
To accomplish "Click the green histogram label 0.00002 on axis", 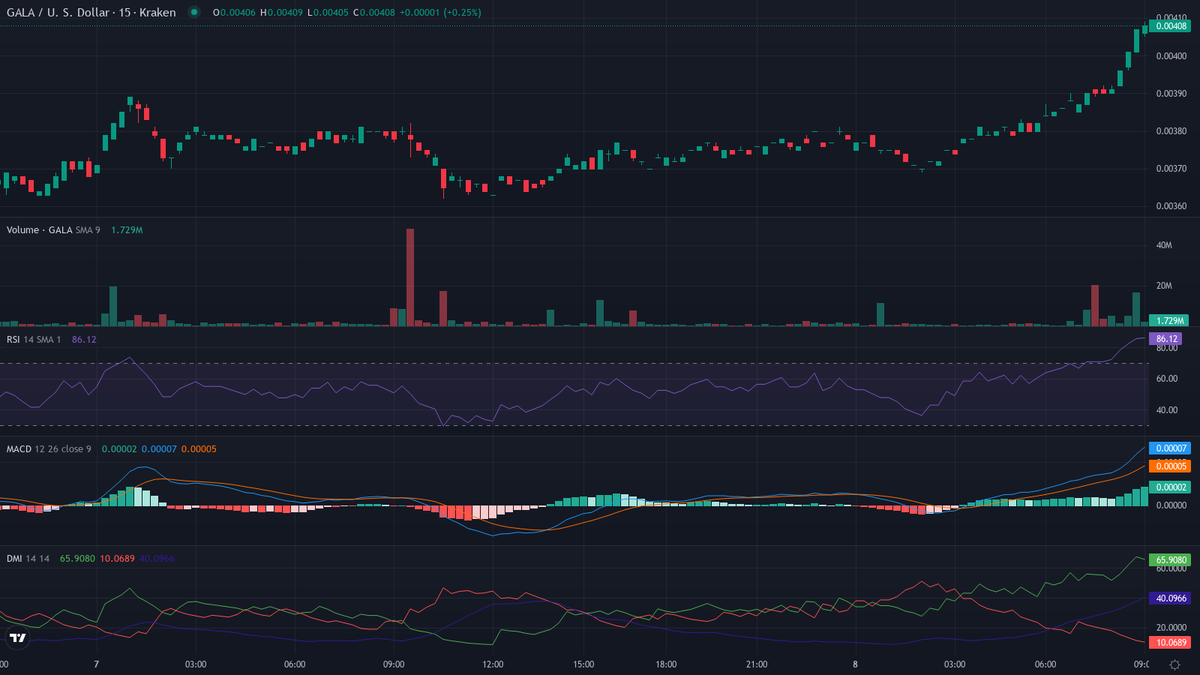I will tap(1171, 487).
